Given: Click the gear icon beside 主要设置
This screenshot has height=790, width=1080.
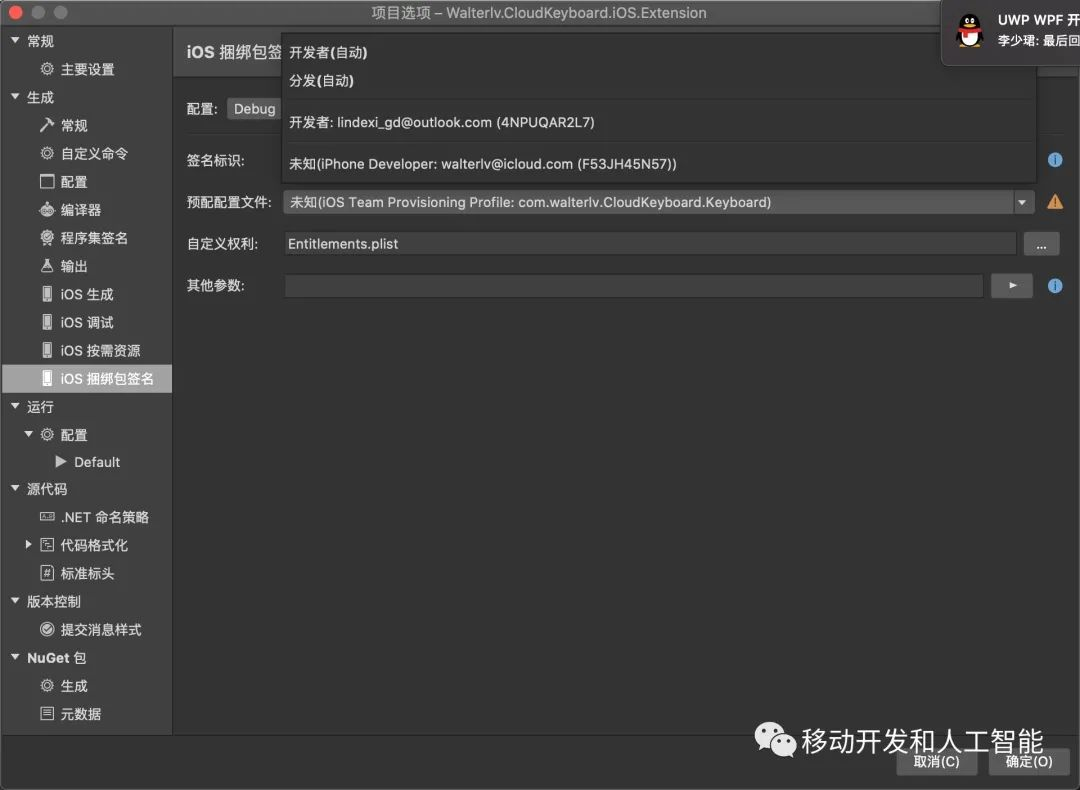Looking at the screenshot, I should [47, 69].
